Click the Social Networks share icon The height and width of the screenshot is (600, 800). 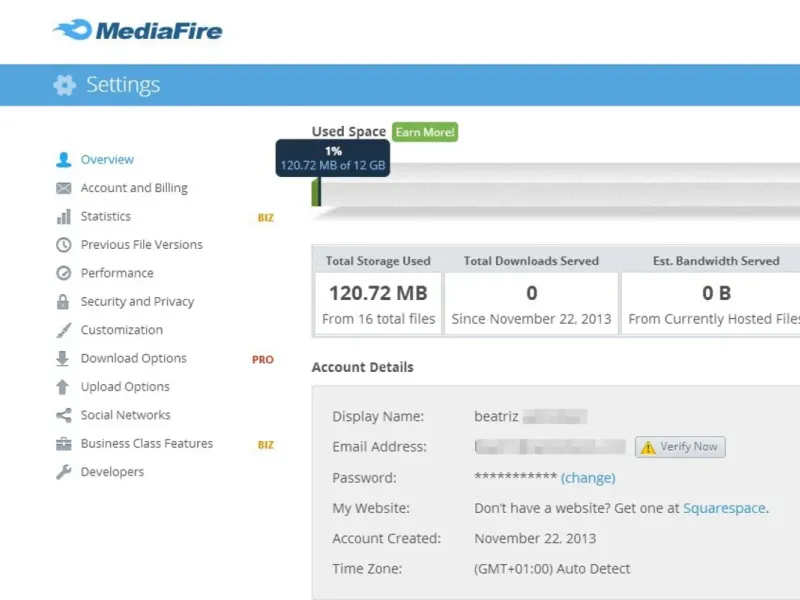tap(64, 415)
